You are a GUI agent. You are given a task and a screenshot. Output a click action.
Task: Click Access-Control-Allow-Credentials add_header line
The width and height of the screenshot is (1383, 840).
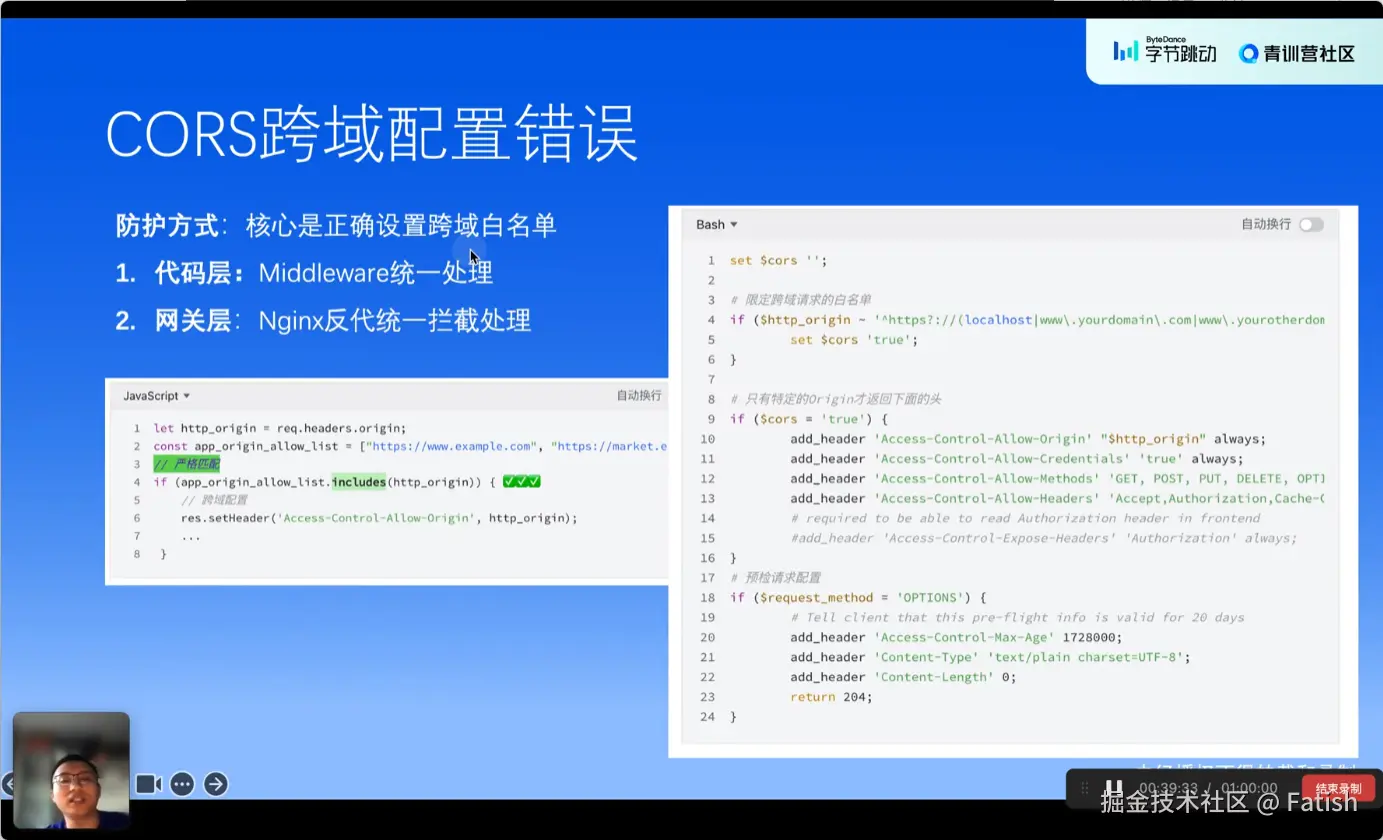point(1017,459)
